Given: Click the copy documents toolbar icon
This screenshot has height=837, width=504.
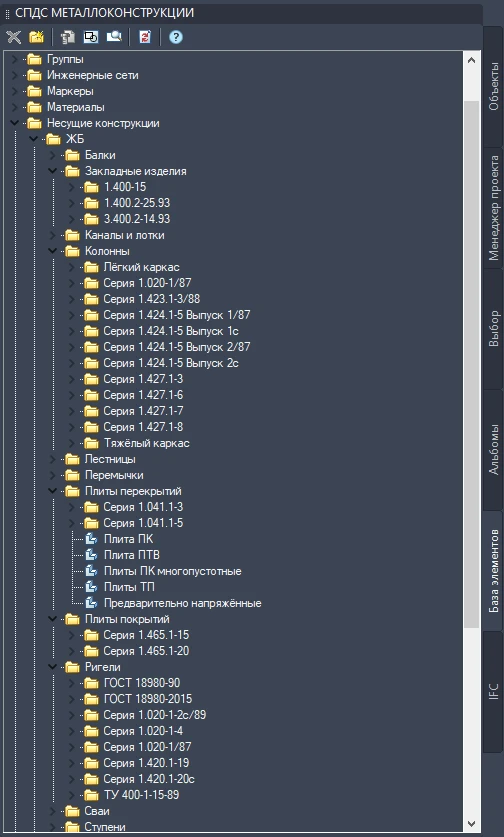Looking at the screenshot, I should 68,37.
